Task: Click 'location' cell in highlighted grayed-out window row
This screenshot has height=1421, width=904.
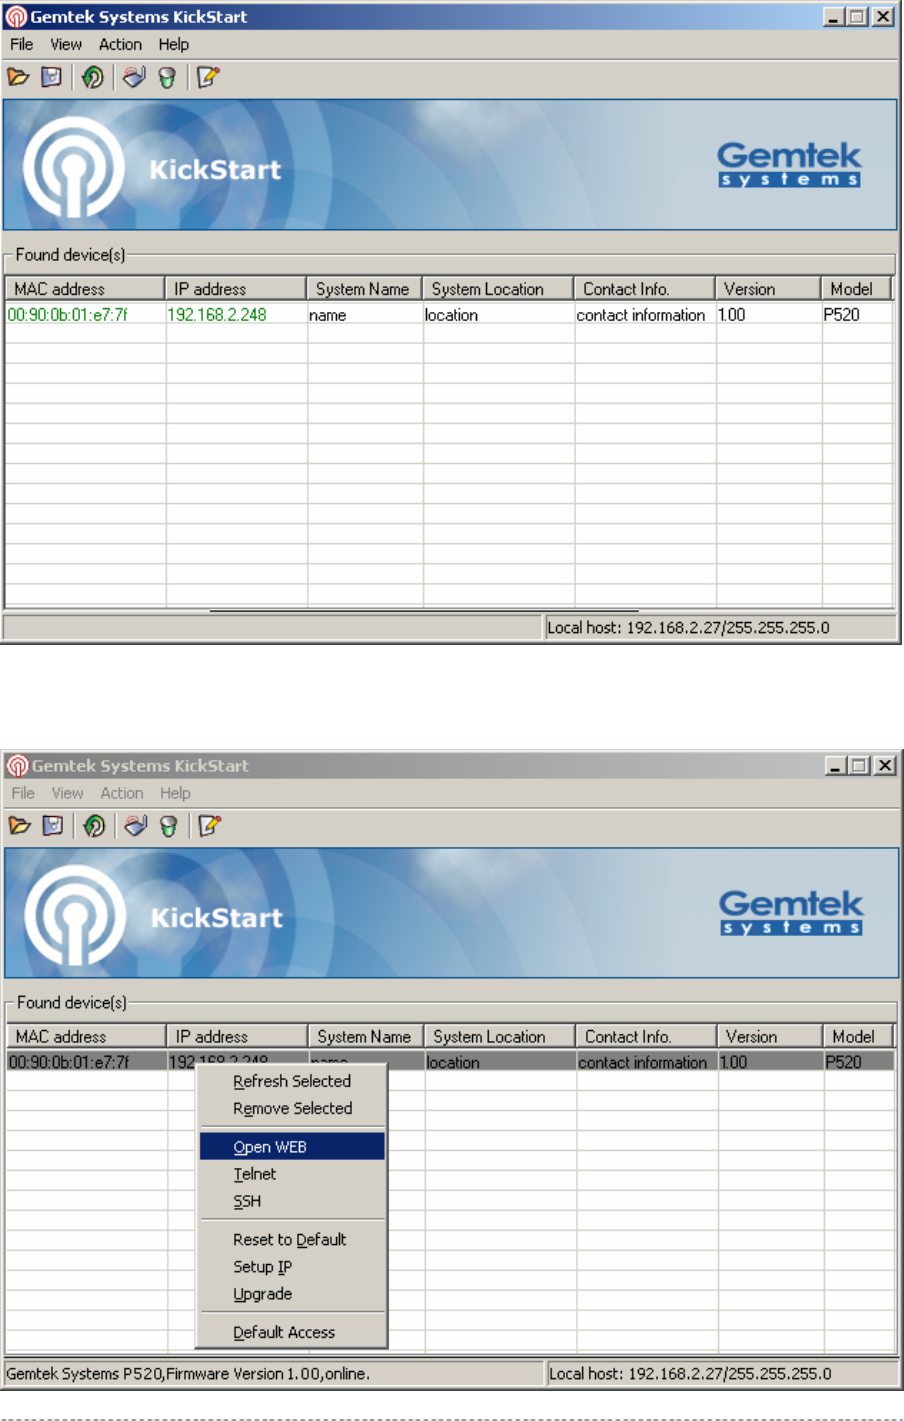Action: 453,1062
